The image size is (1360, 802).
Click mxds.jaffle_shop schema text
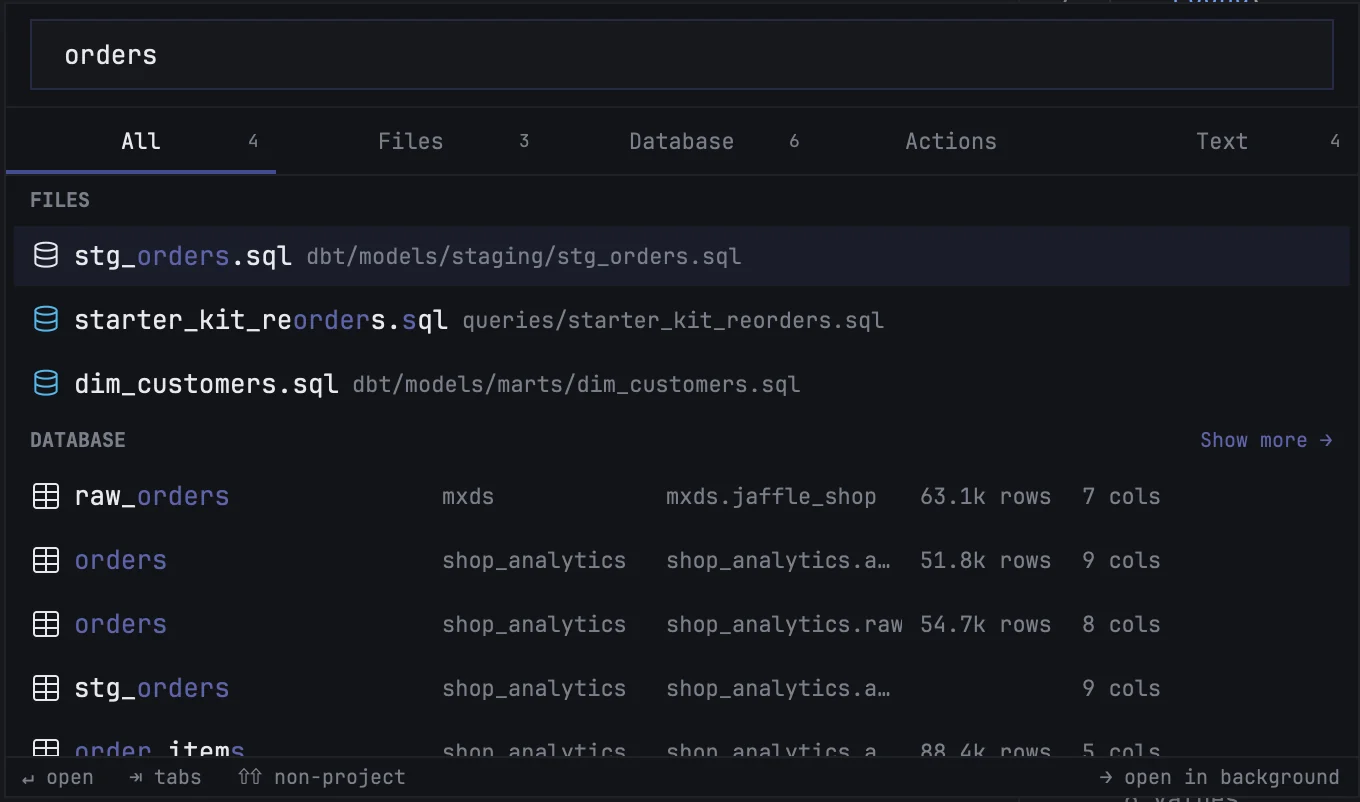tap(771, 496)
